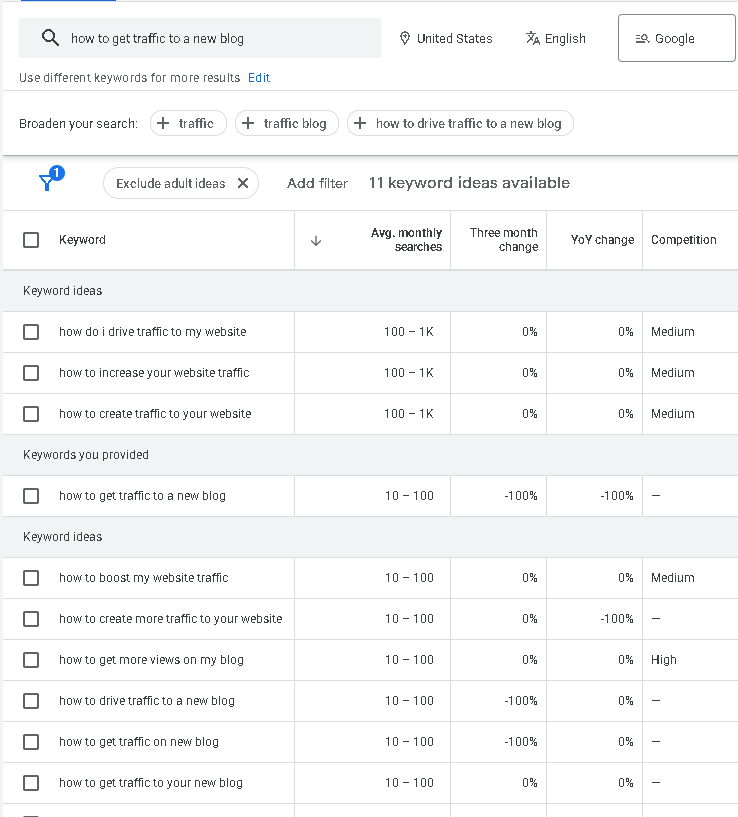Viewport: 738px width, 817px height.
Task: Click the location pin icon beside United States
Action: pyautogui.click(x=404, y=38)
